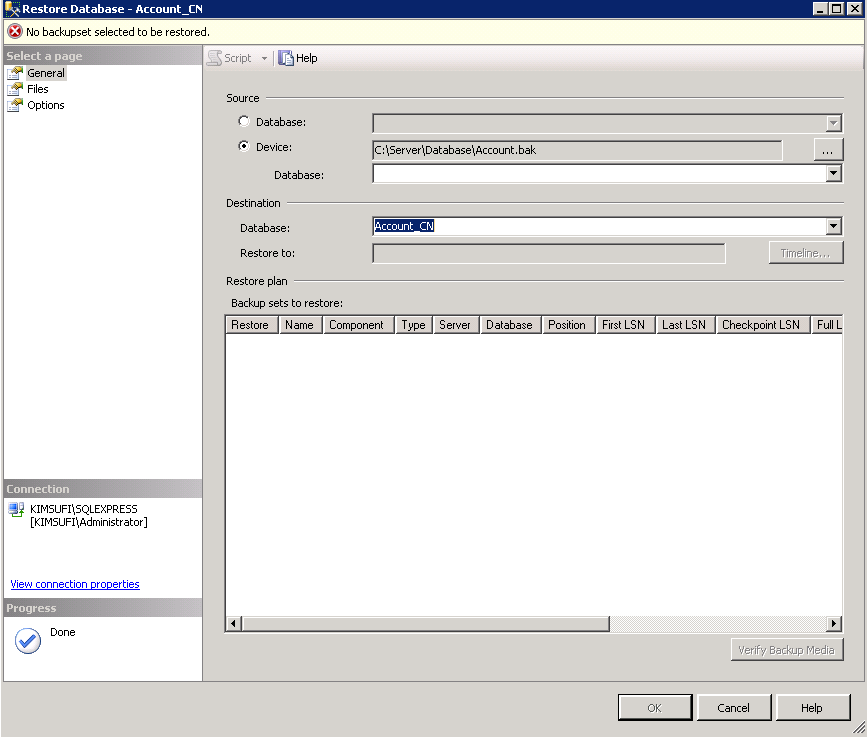This screenshot has width=867, height=737.
Task: Open the General page
Action: [x=46, y=73]
